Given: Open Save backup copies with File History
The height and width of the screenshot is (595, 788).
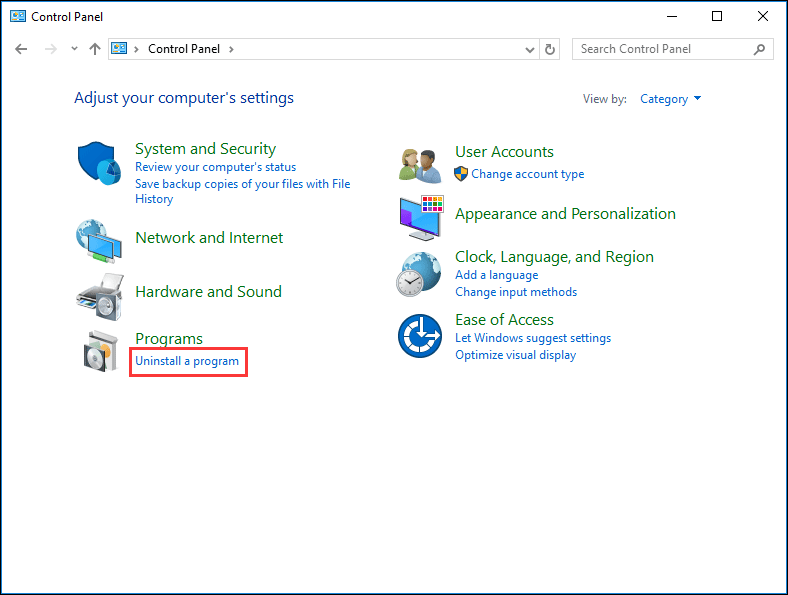Looking at the screenshot, I should click(x=243, y=191).
